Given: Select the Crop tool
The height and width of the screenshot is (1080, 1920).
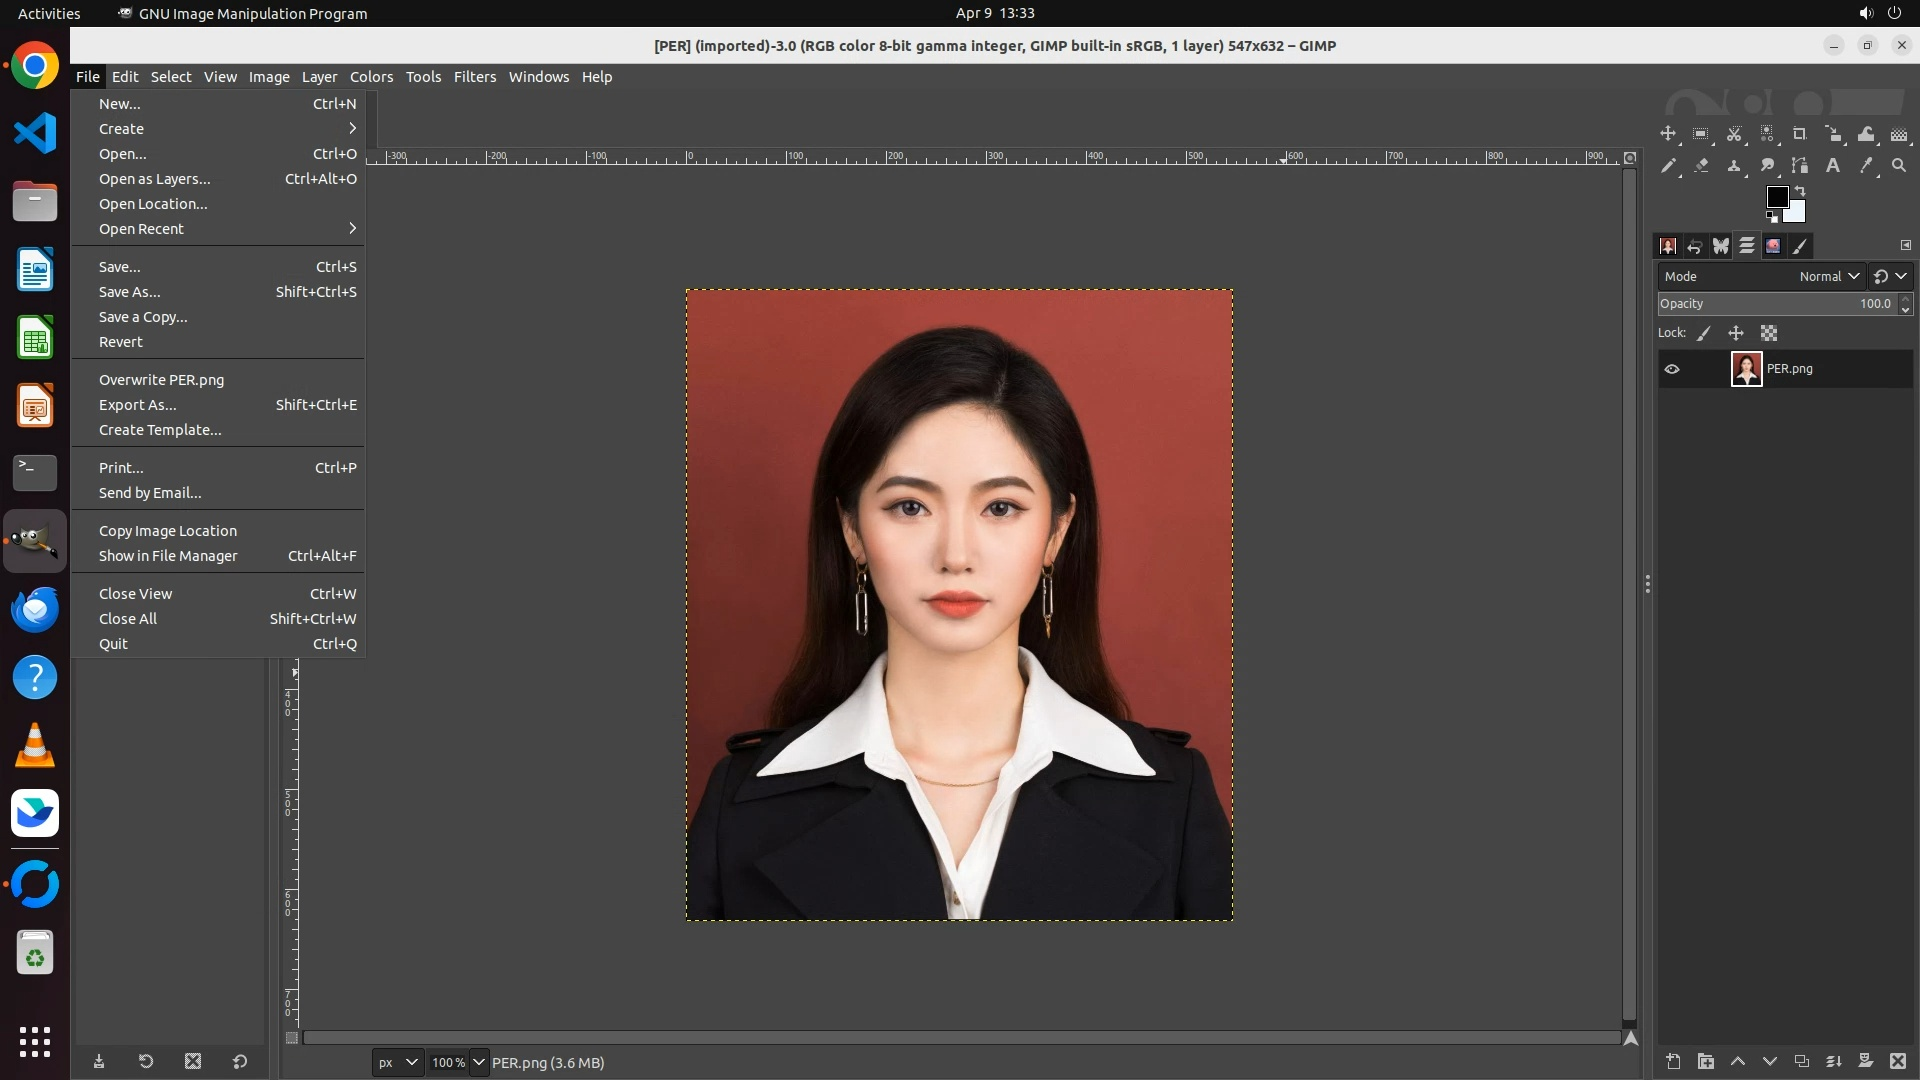Looking at the screenshot, I should [x=1799, y=134].
